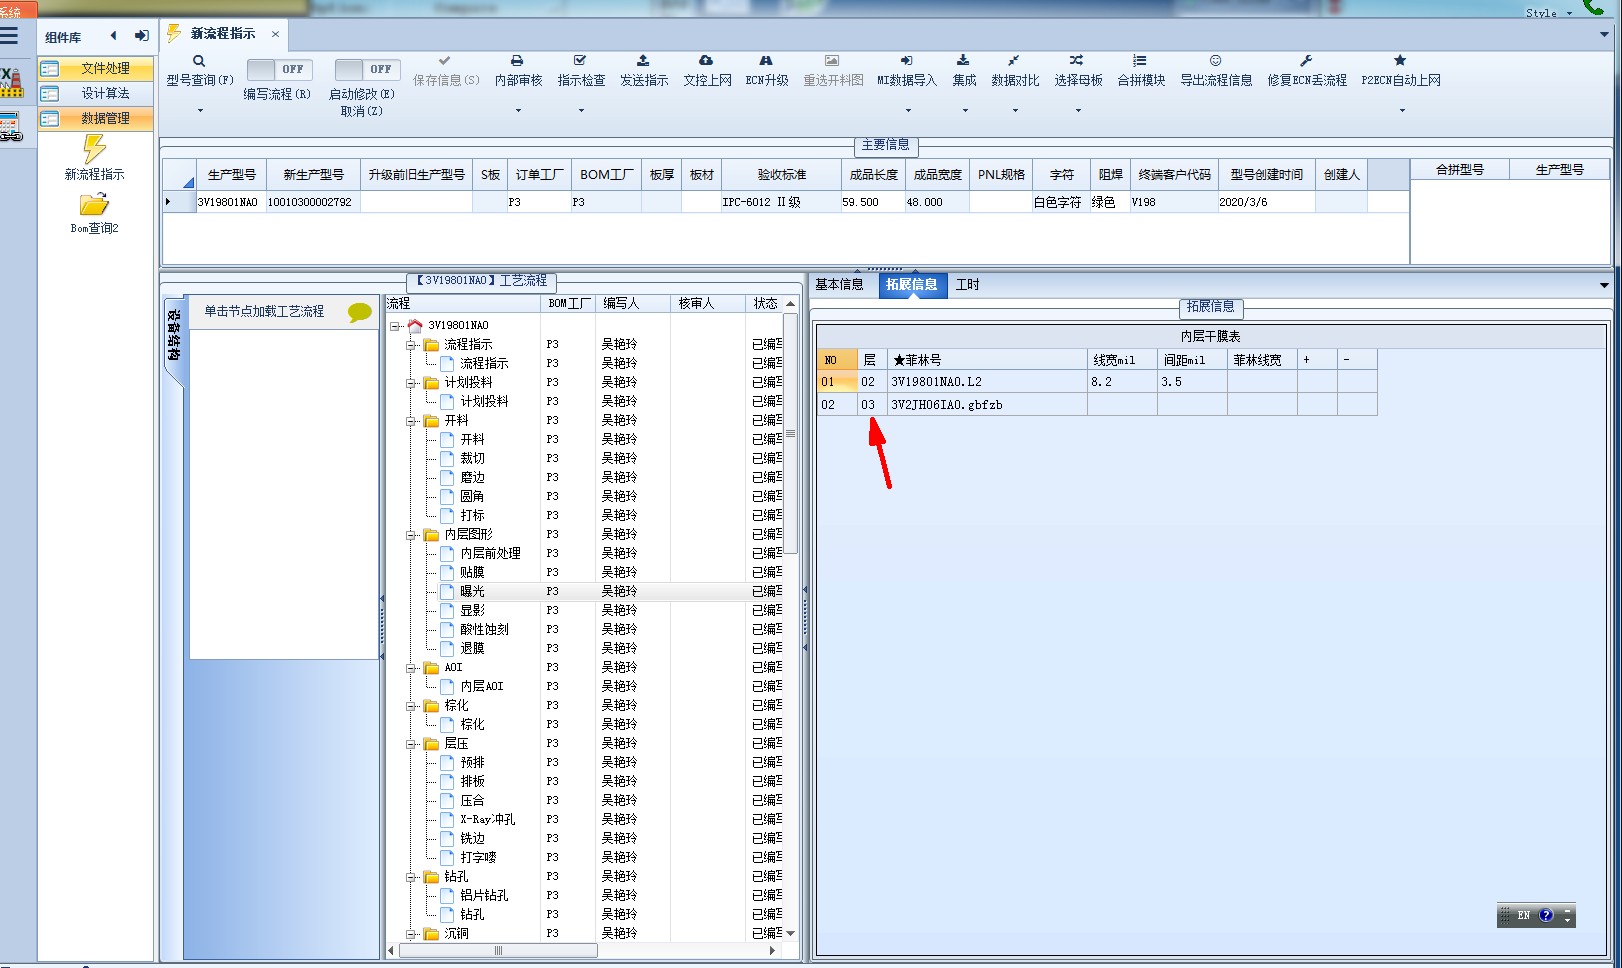
Task: Open the 数据管理 sidebar section
Action: [x=96, y=118]
